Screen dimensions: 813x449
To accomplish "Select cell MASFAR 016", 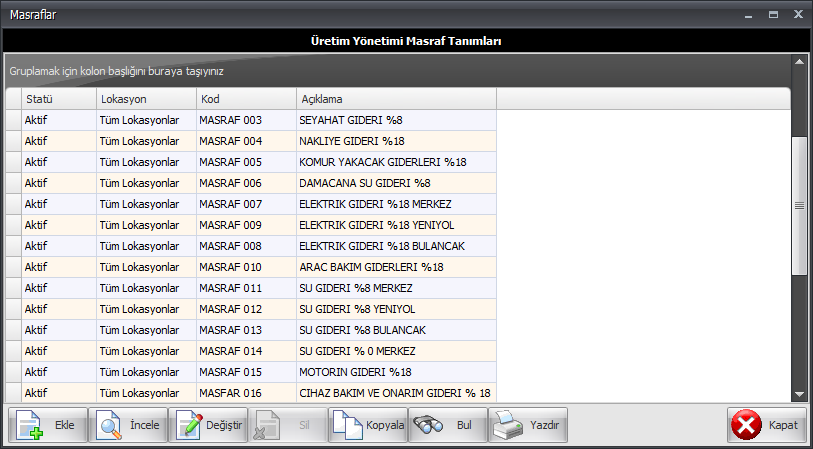I will coord(246,393).
